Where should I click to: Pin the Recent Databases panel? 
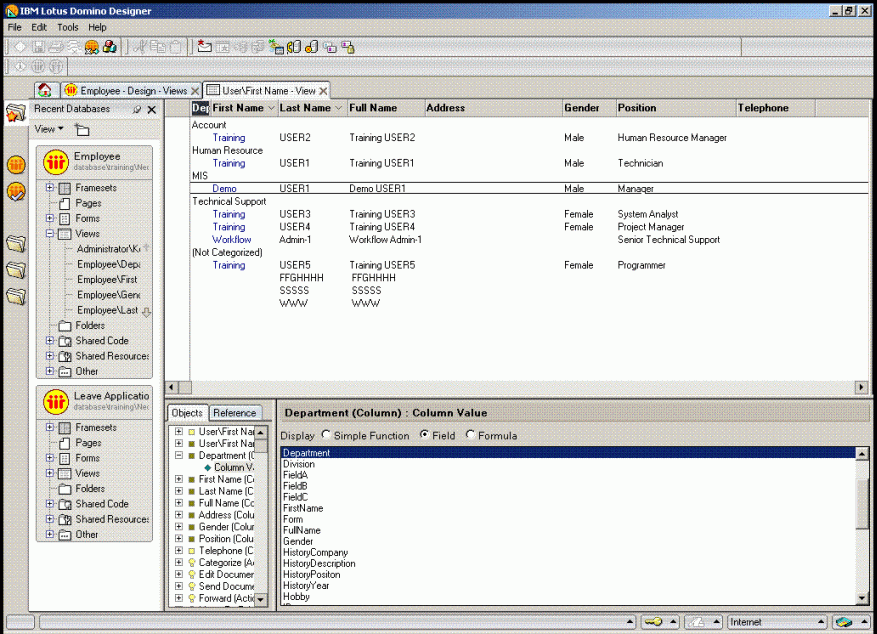(136, 109)
